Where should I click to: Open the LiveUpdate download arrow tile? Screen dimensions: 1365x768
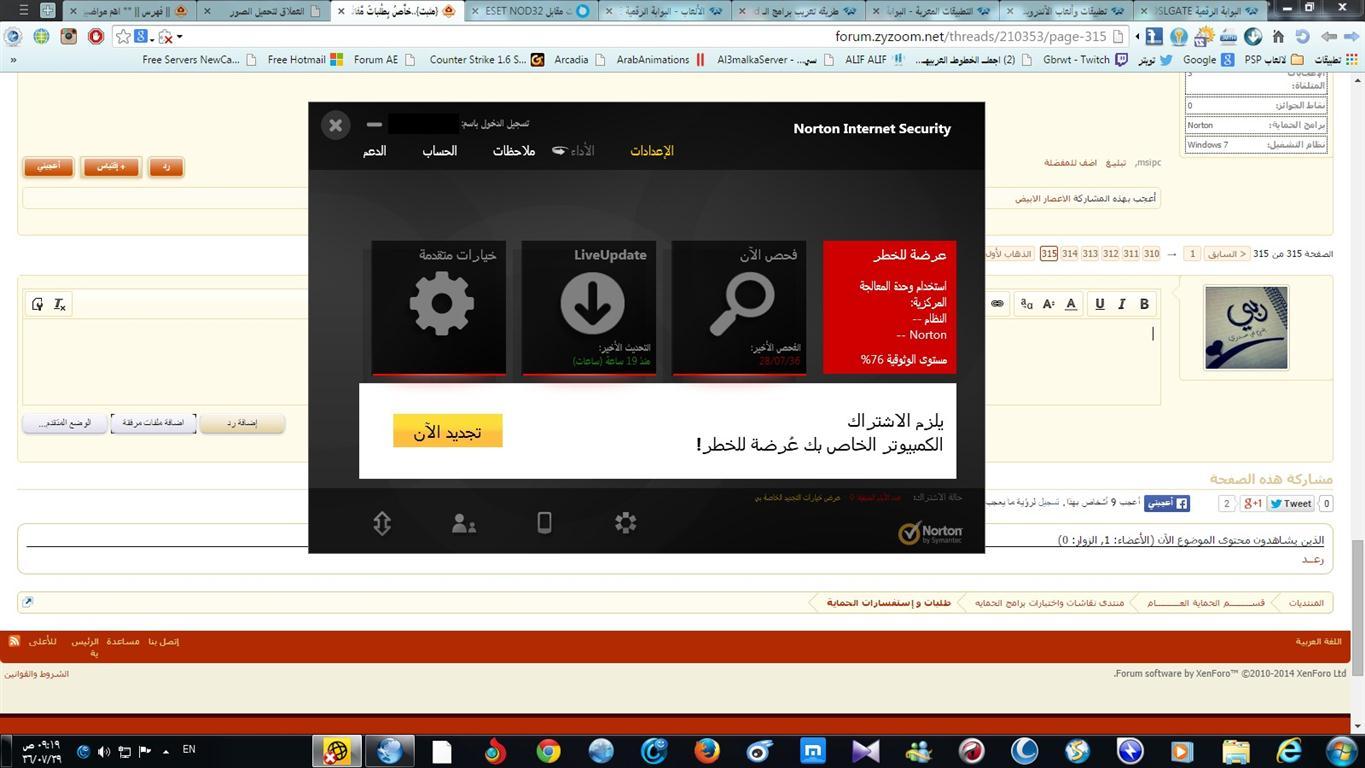[x=589, y=308]
